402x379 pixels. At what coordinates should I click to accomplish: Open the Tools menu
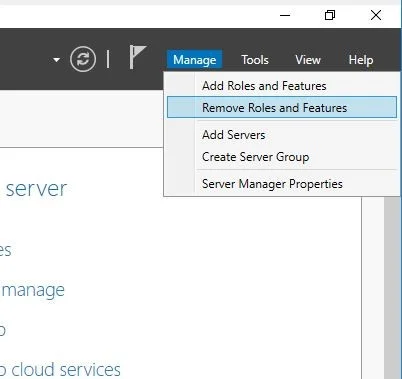click(x=255, y=60)
